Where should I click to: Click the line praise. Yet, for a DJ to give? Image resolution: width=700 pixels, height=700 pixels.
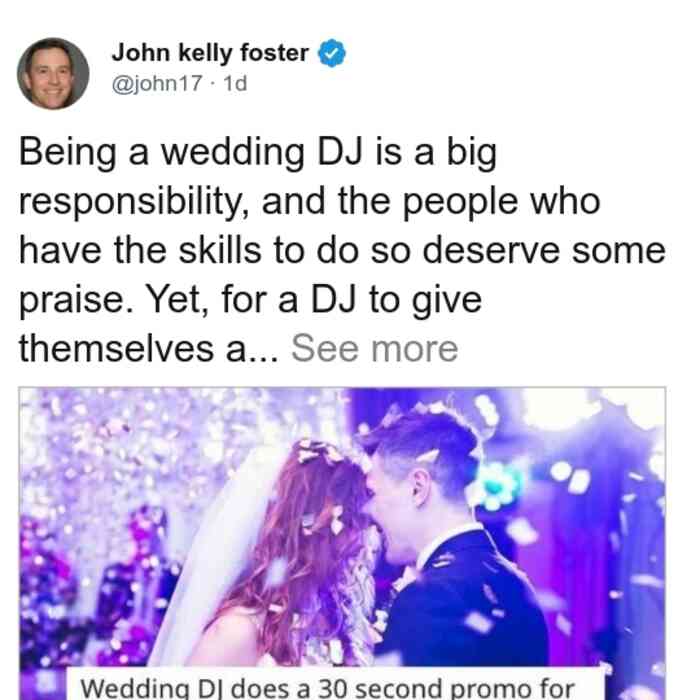tap(250, 300)
